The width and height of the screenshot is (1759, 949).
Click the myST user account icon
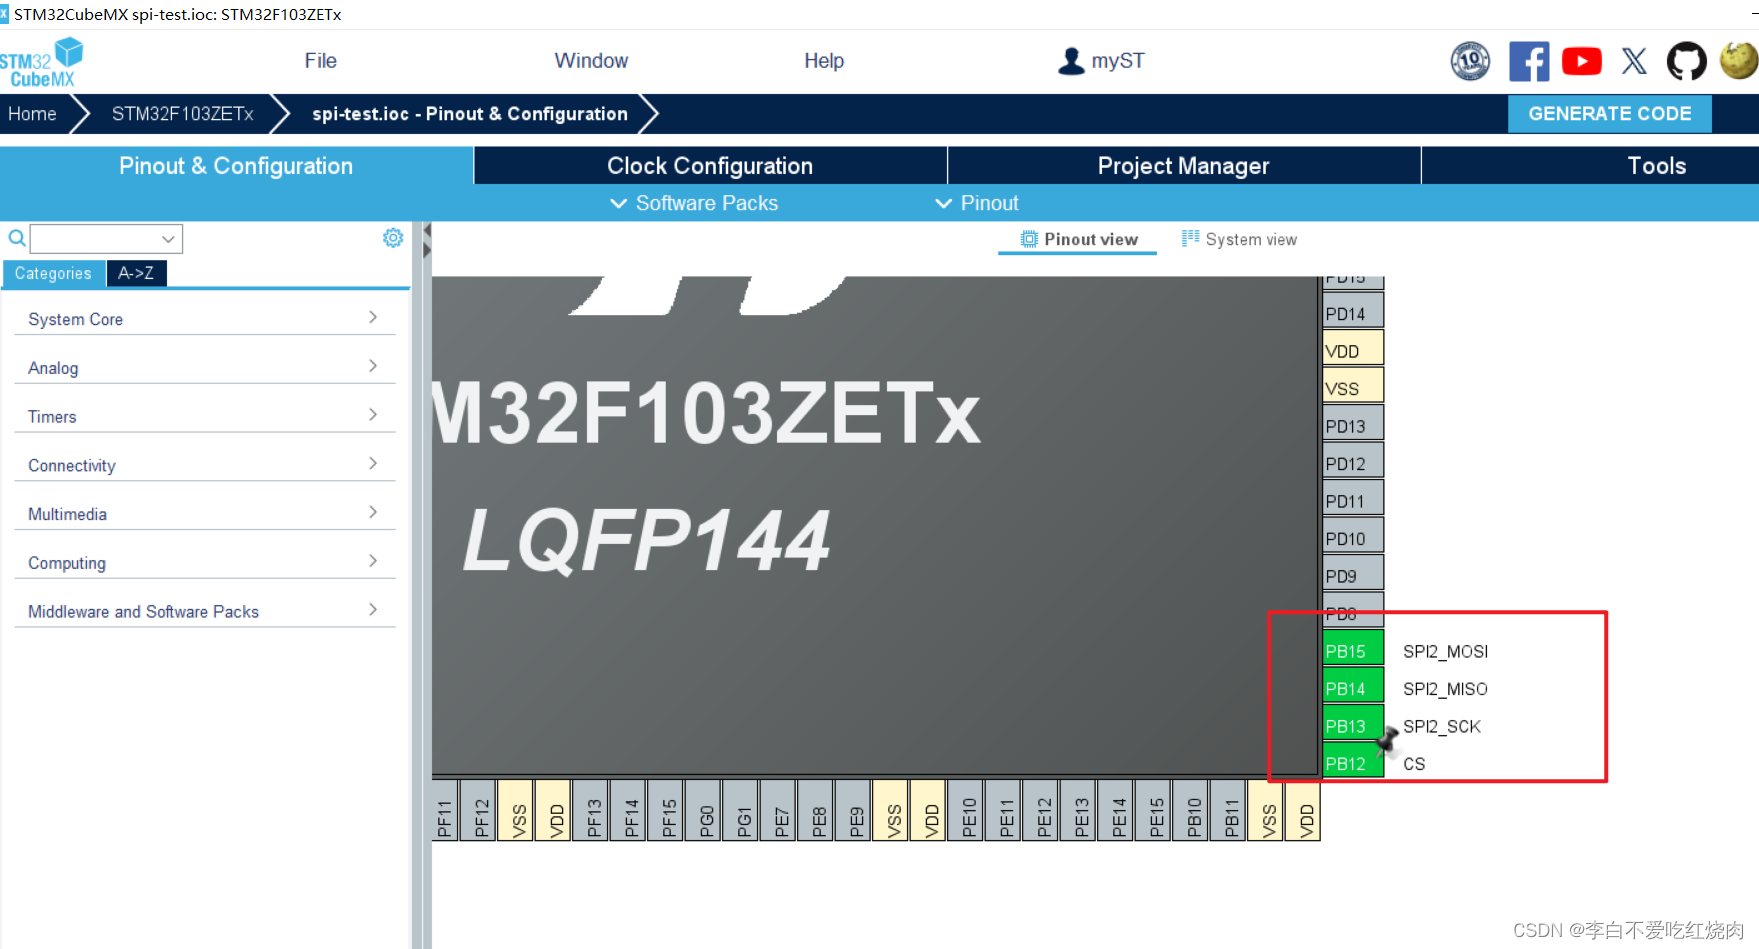point(1071,61)
